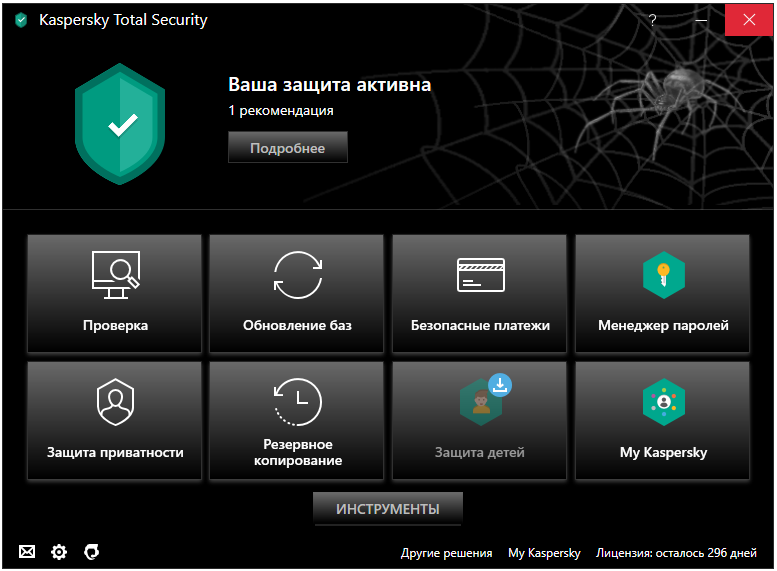777x571 pixels.
Task: Click the Kaspersky shield logo in title bar
Action: (21, 20)
